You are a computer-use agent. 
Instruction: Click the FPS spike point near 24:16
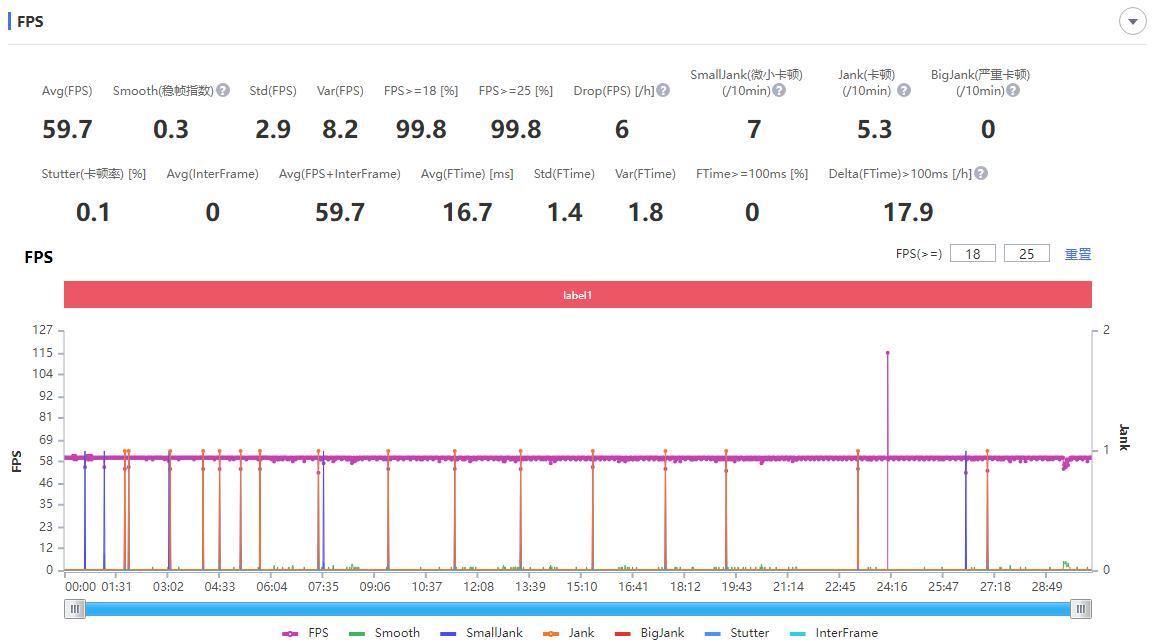pos(887,353)
